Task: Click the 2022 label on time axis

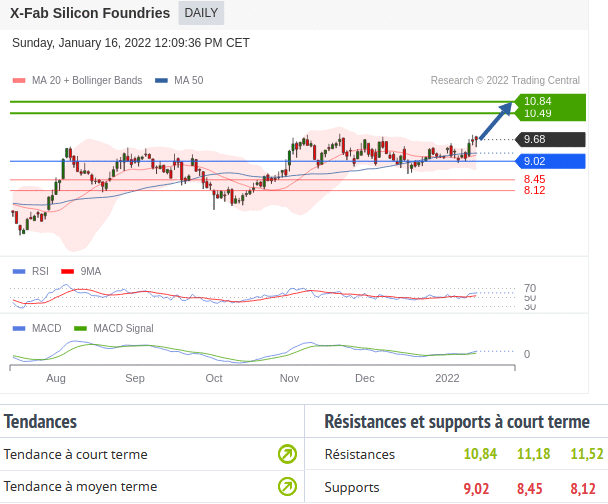Action: pos(447,378)
